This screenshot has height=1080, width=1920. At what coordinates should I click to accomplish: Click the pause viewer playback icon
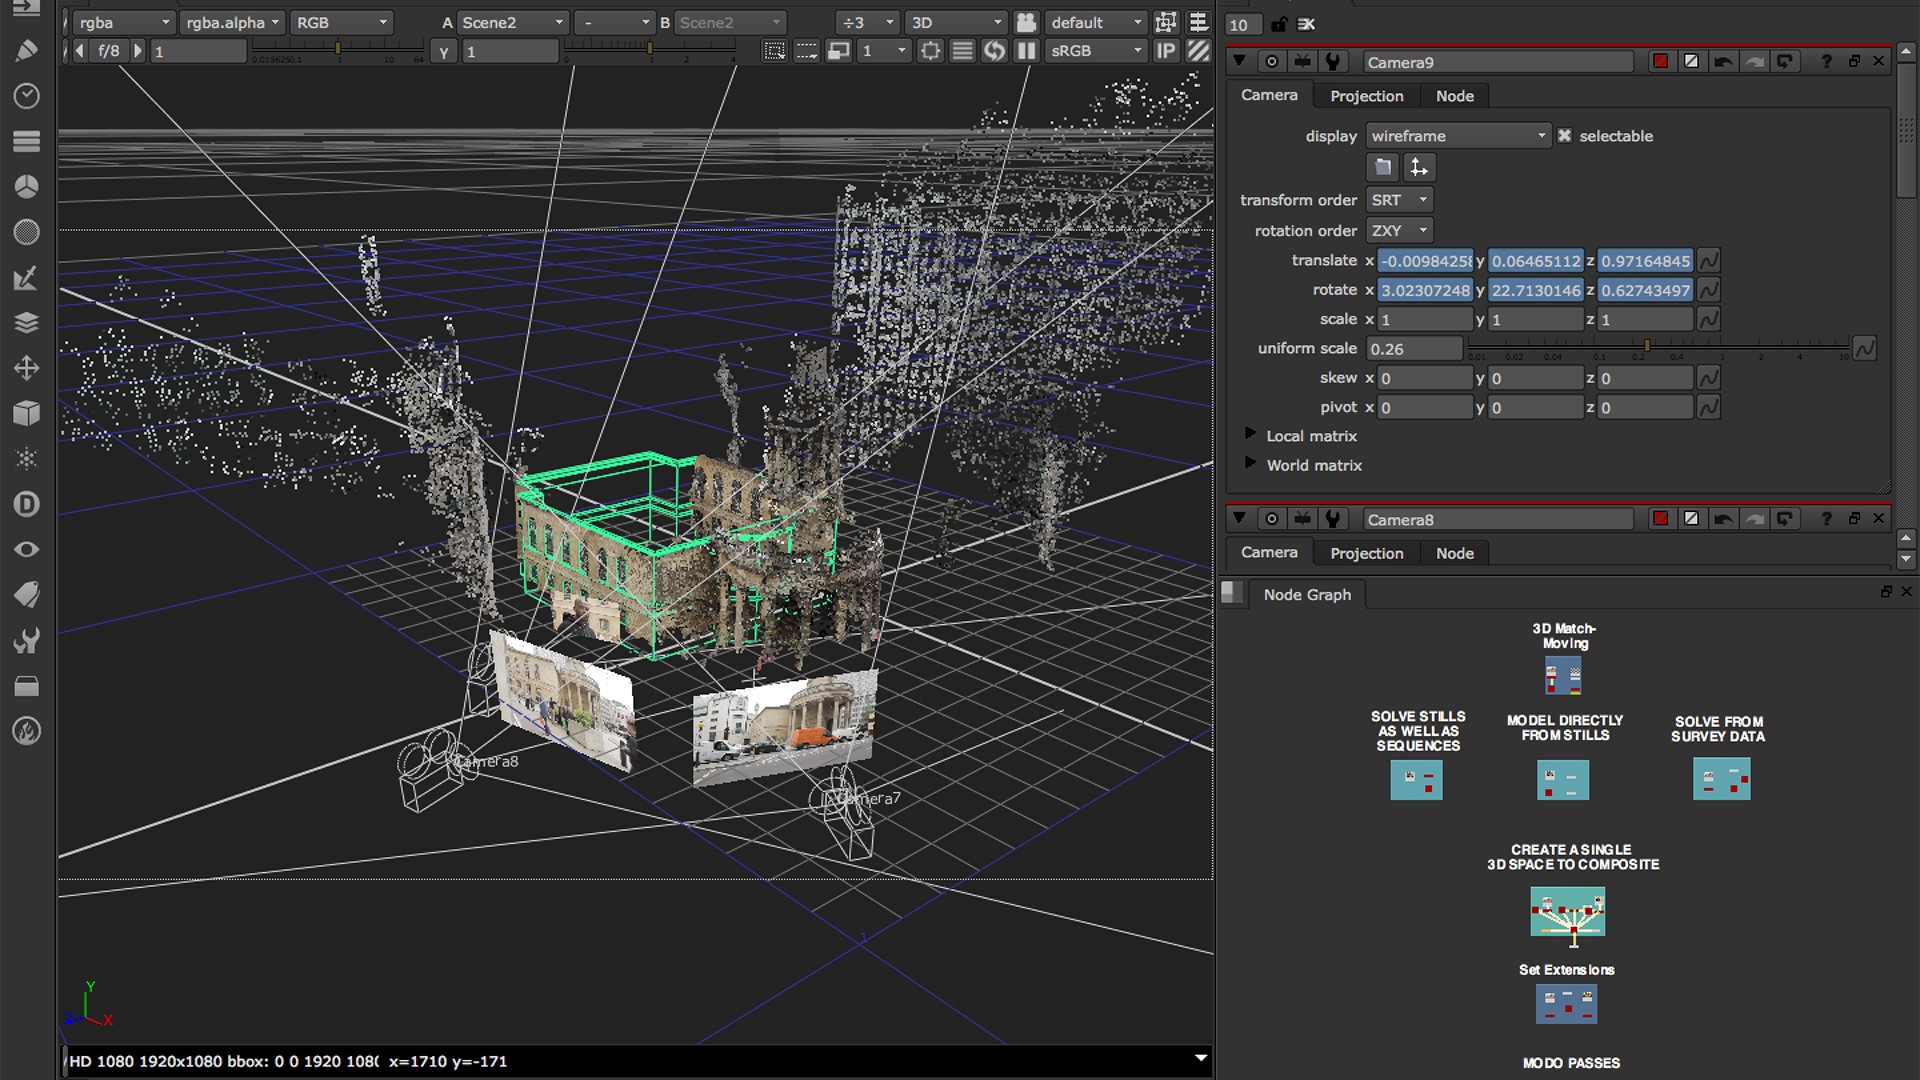(x=1026, y=51)
